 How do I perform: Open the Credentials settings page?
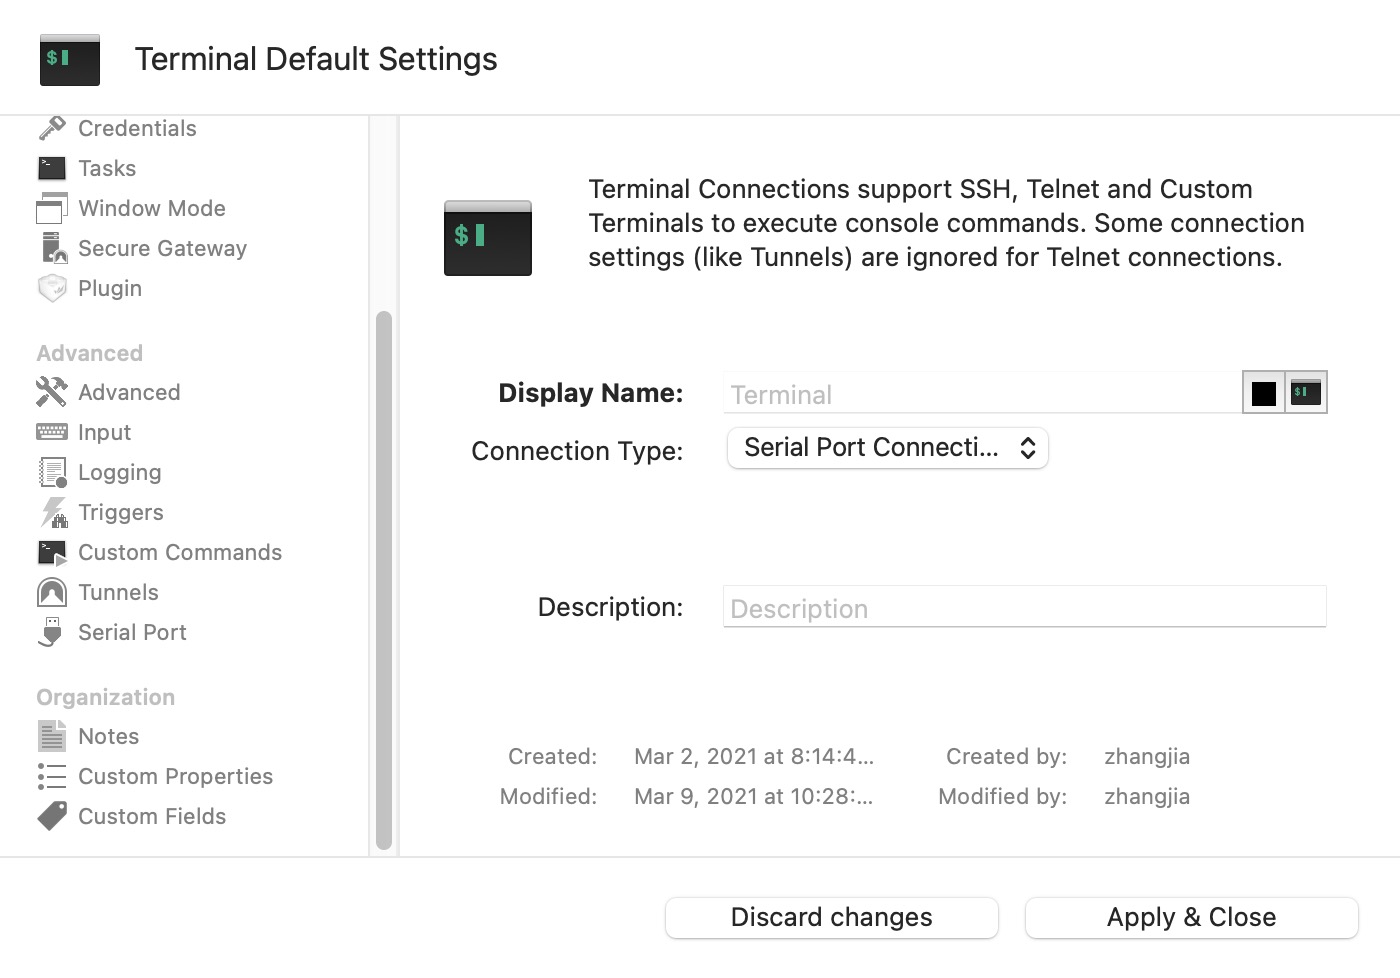tap(136, 129)
